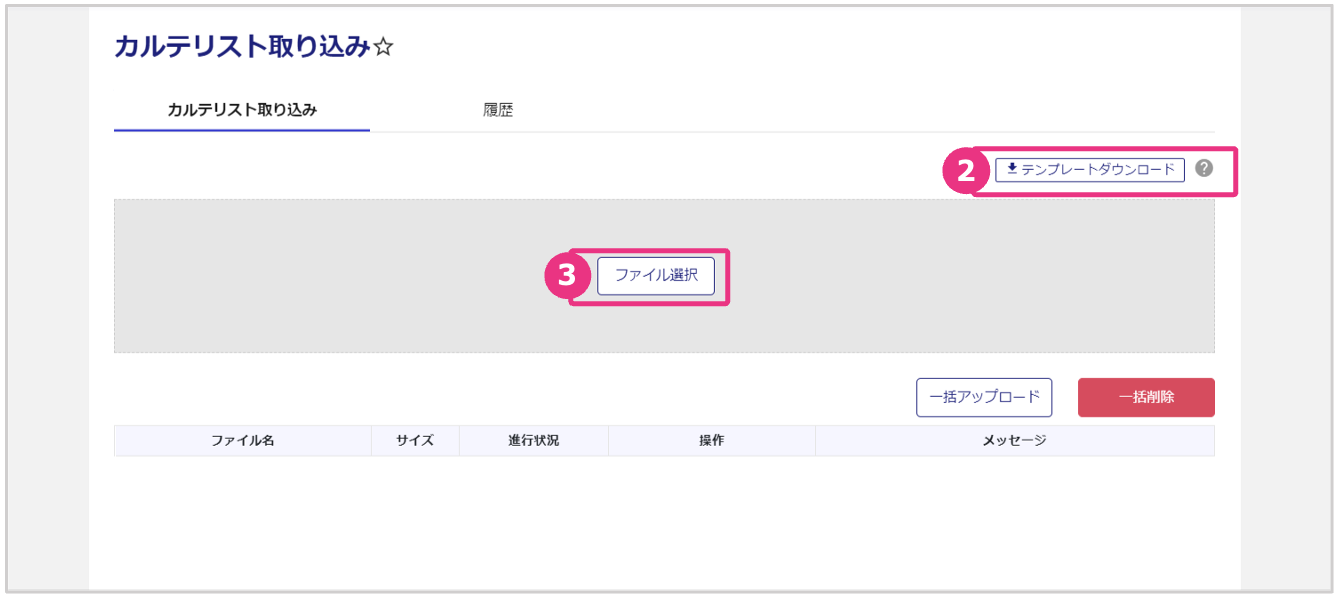Image resolution: width=1338 pixels, height=595 pixels.
Task: Click the blank space right of 履歴 tab
Action: tap(850, 110)
